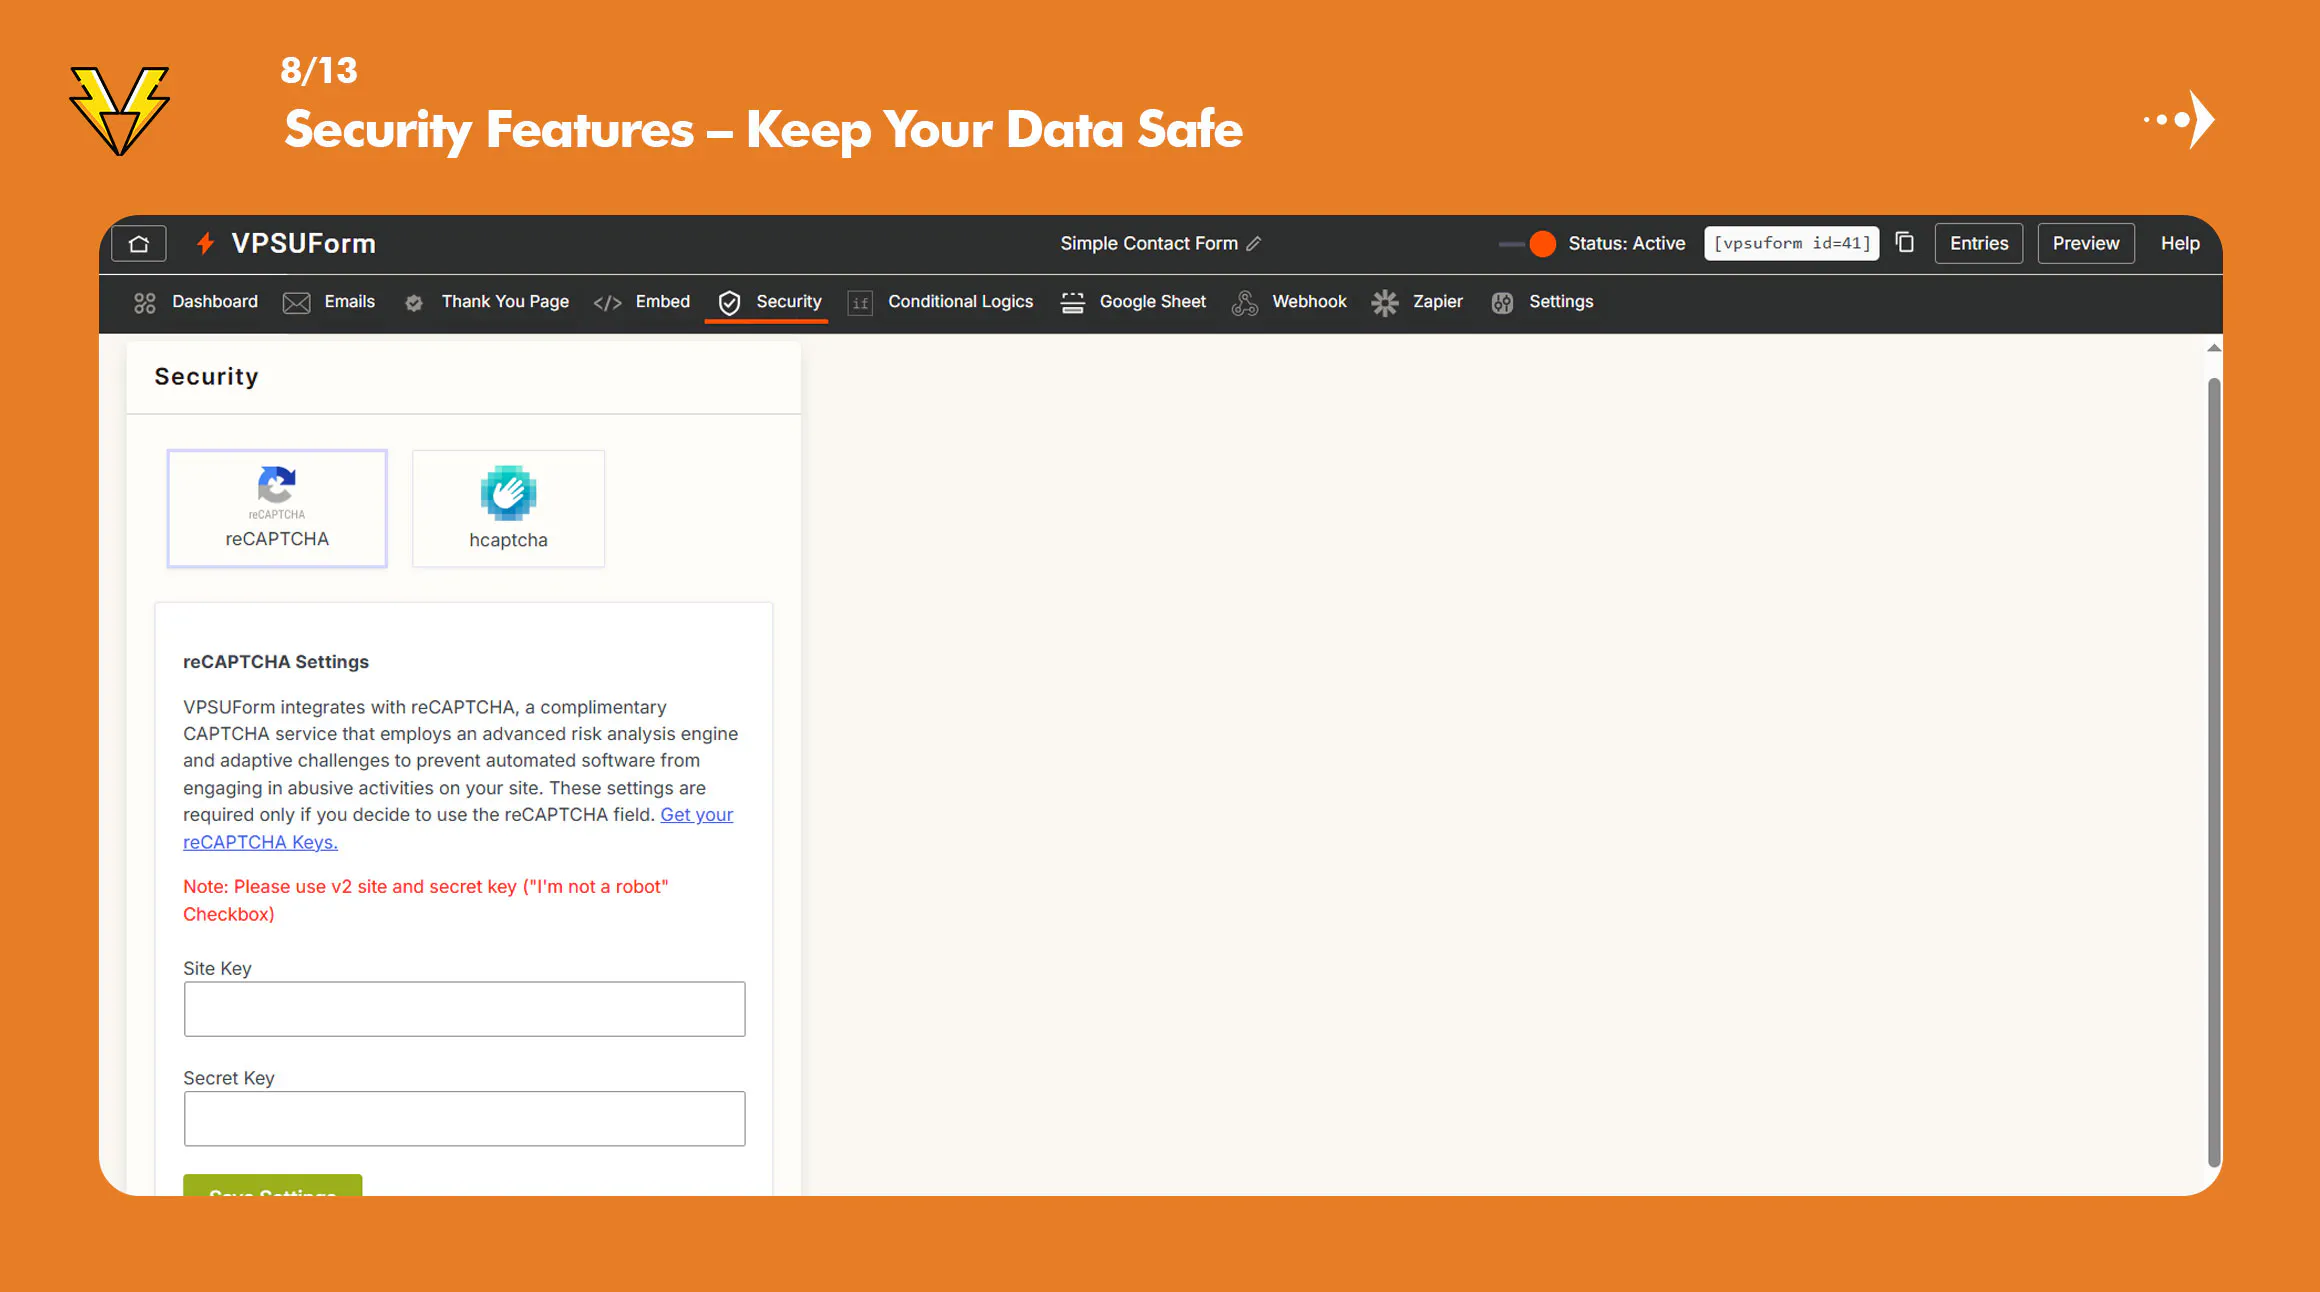The image size is (2320, 1292).
Task: Open the Entries page
Action: [x=1978, y=244]
